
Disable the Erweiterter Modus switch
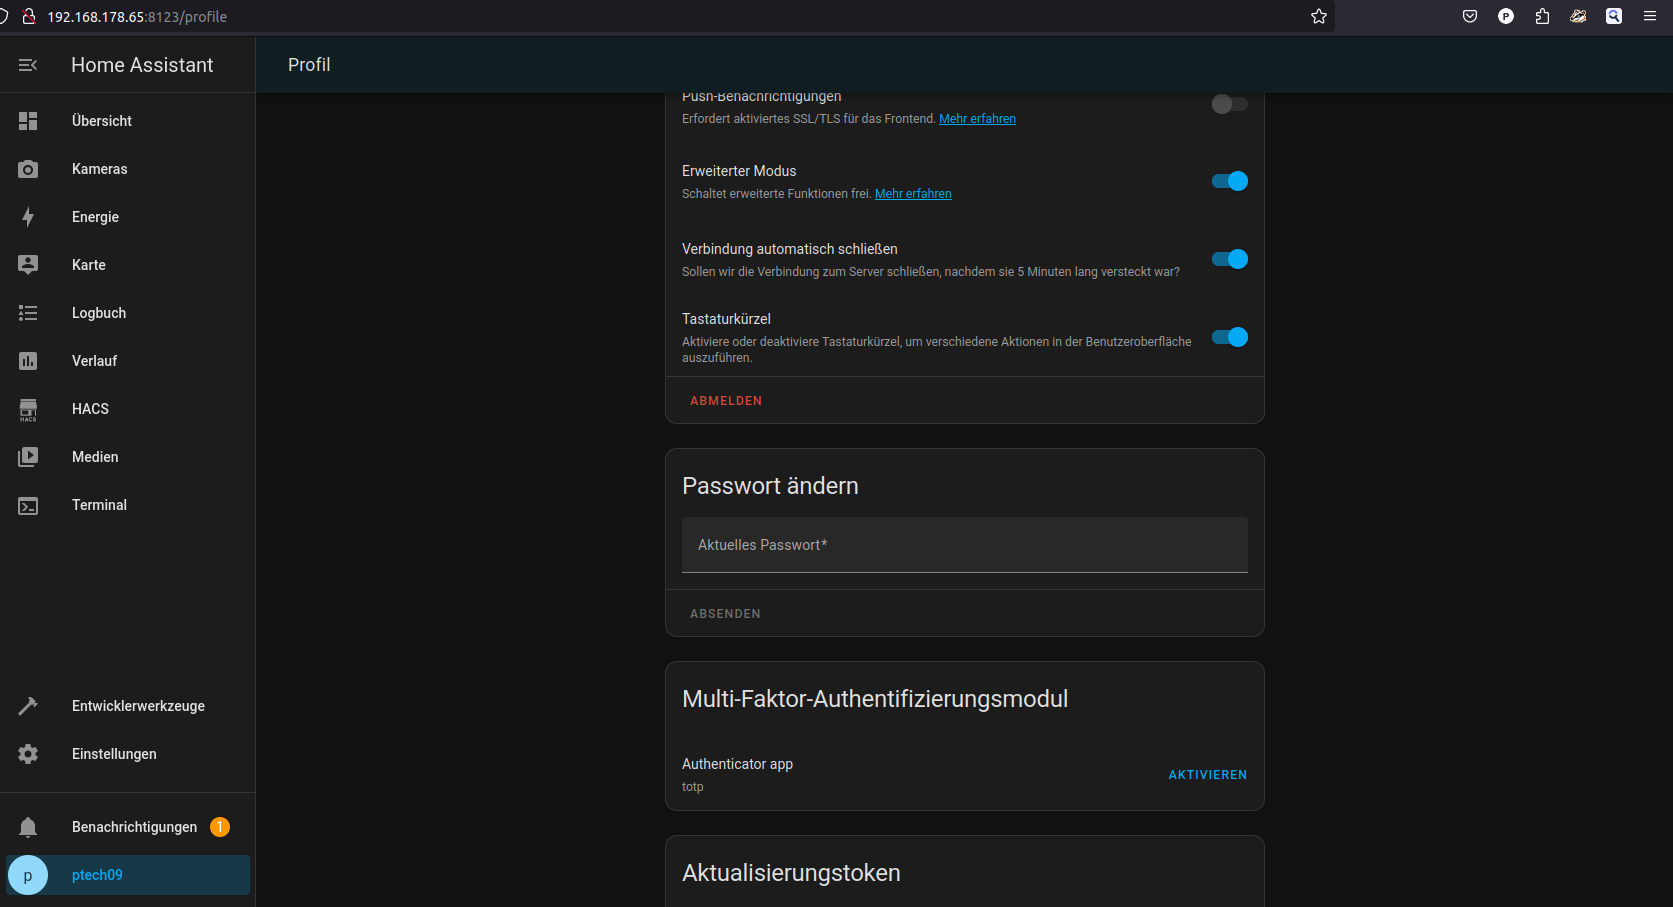pos(1229,181)
